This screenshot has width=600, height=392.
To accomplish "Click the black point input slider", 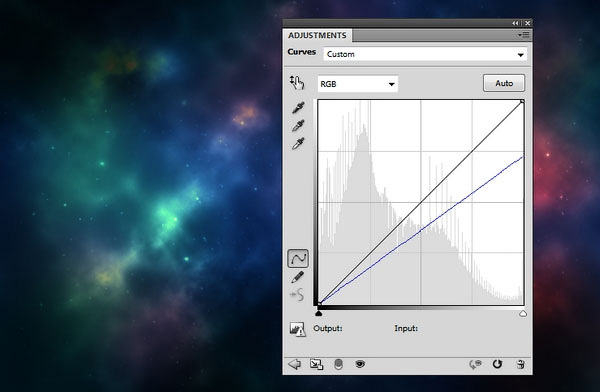I will pos(318,314).
